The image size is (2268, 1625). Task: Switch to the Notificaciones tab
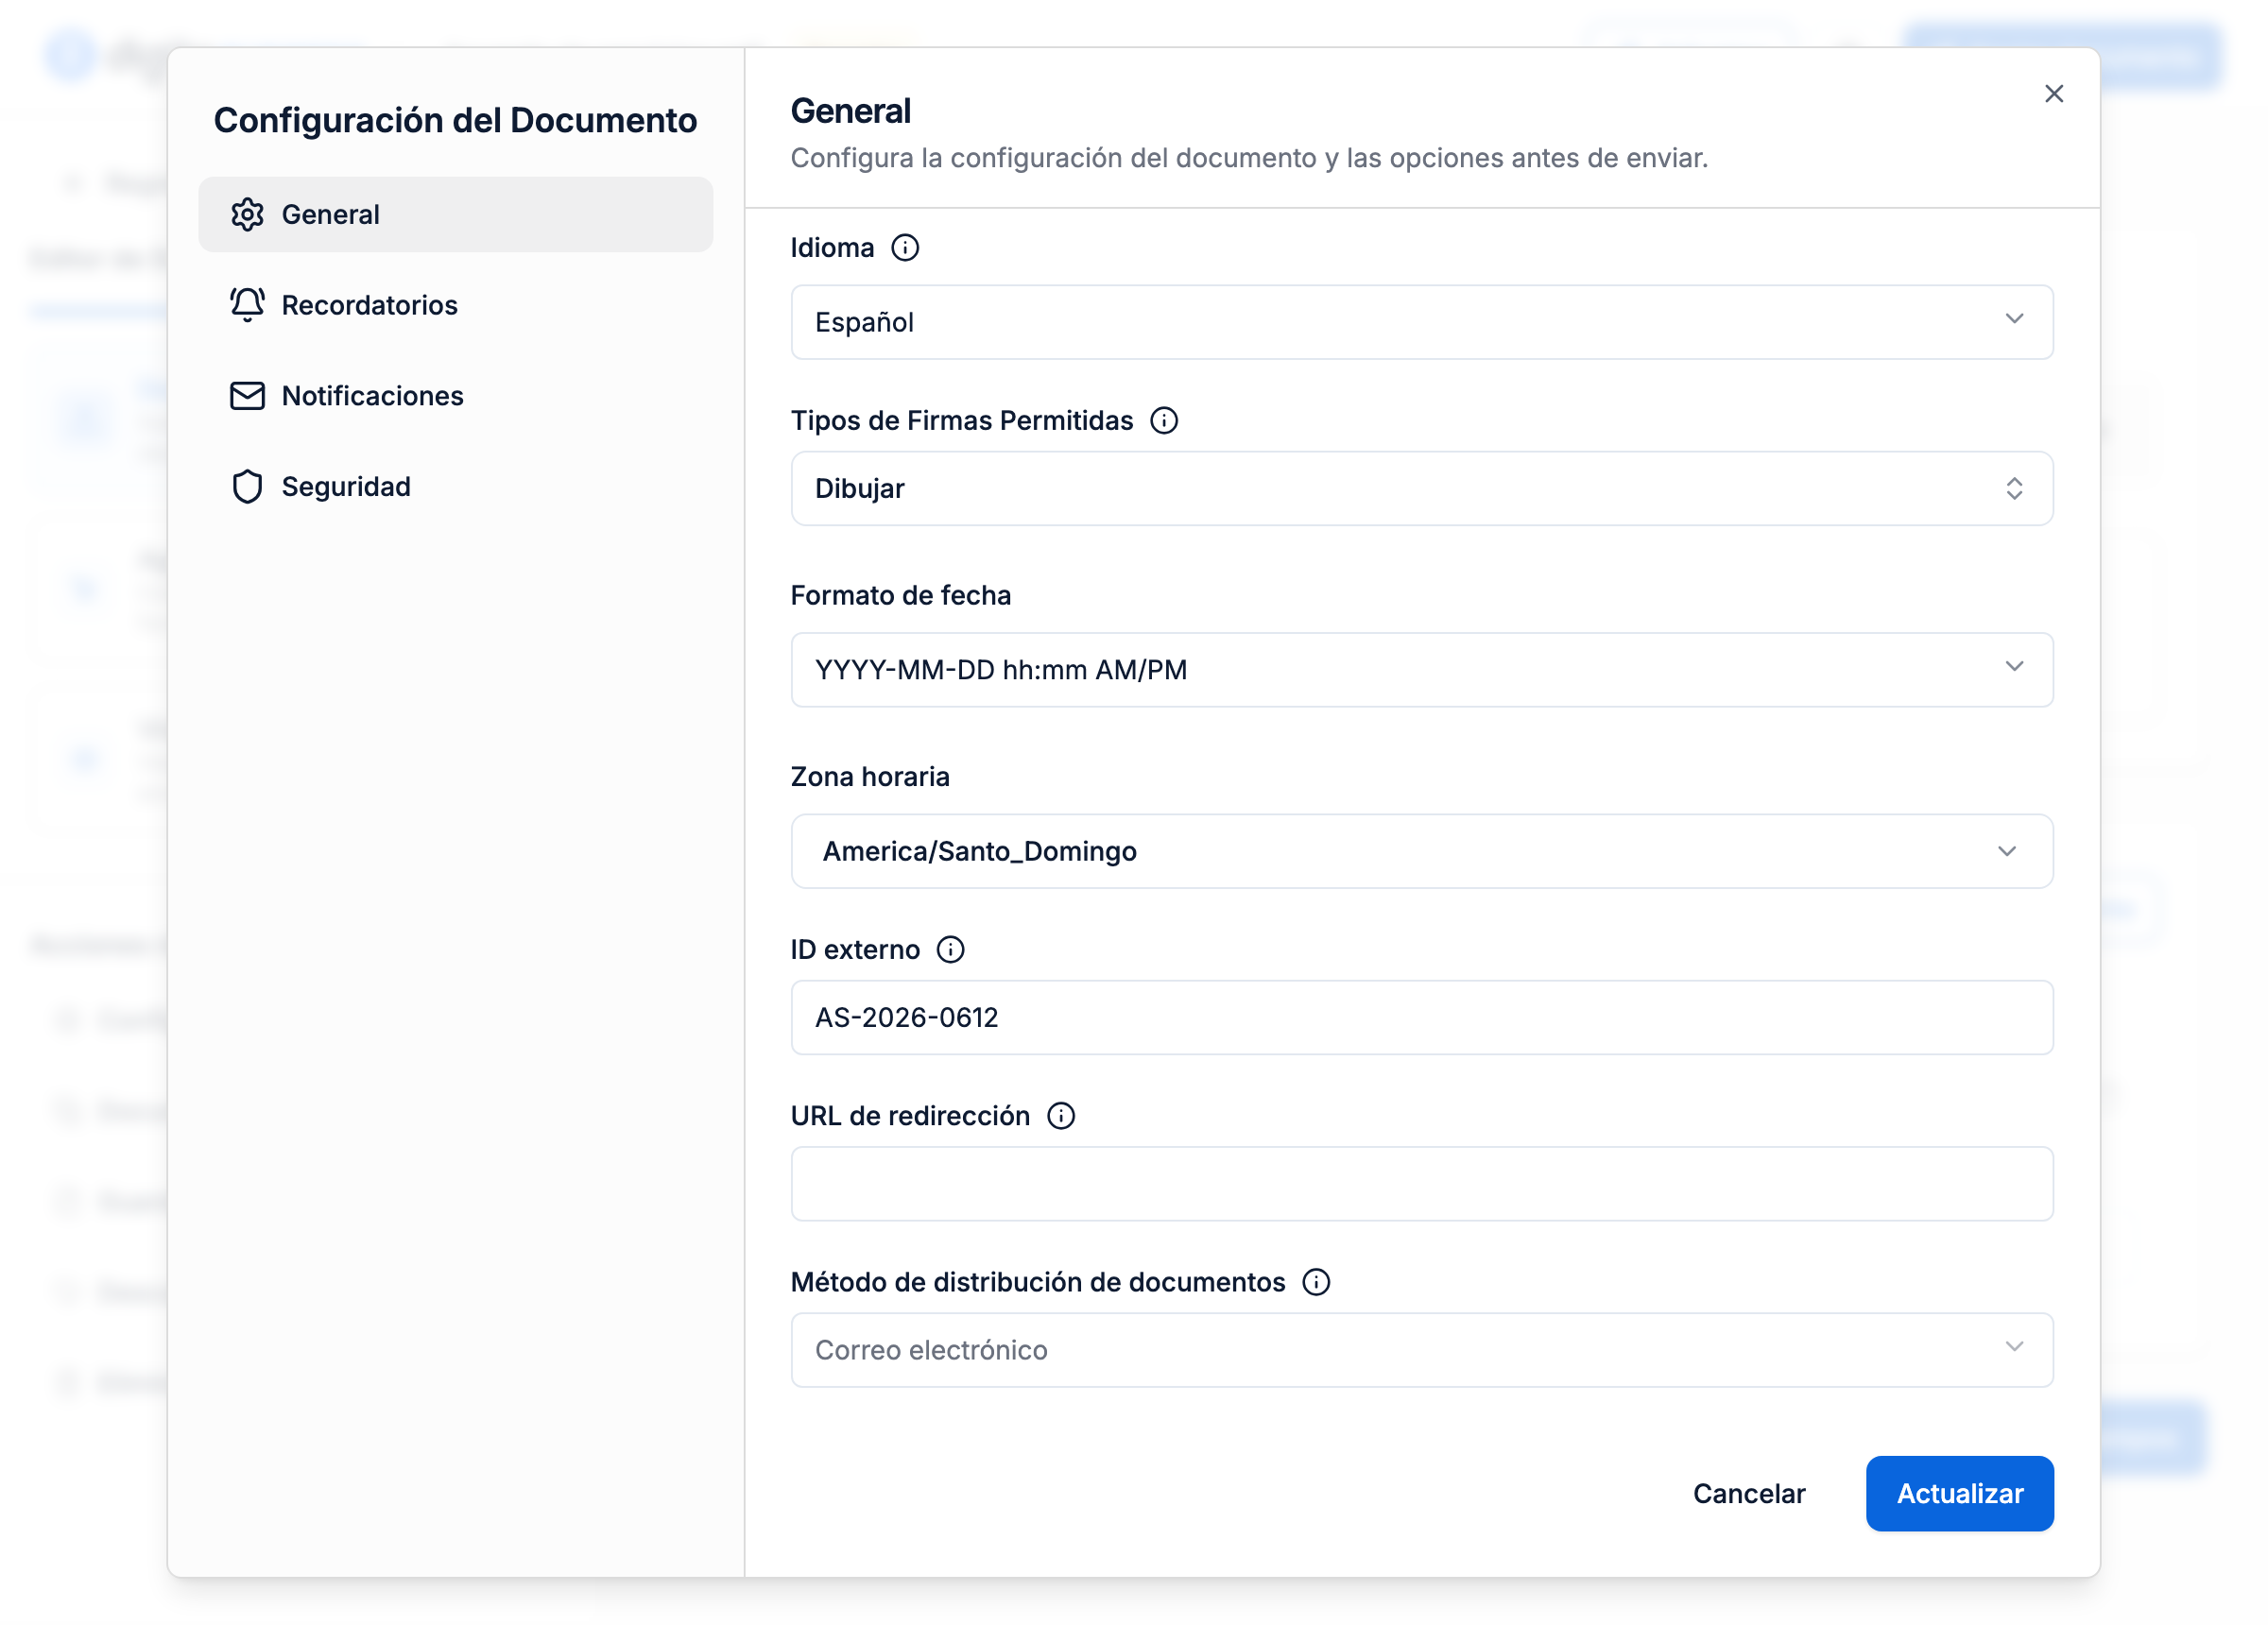coord(456,396)
